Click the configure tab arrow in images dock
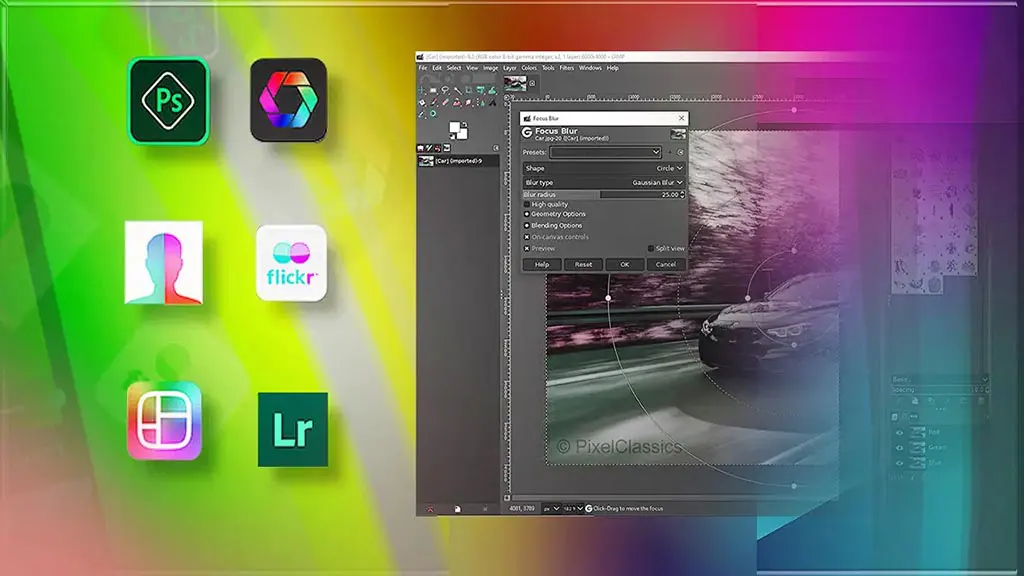Image resolution: width=1024 pixels, height=576 pixels. [496, 148]
